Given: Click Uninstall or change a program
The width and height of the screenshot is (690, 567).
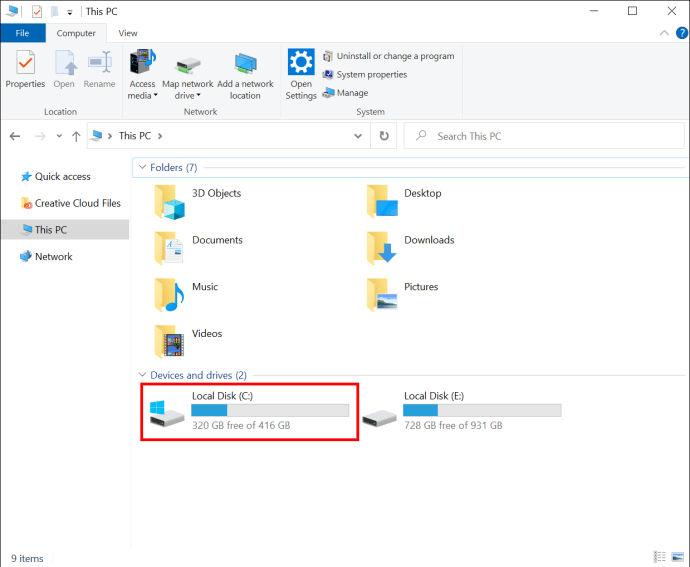Looking at the screenshot, I should click(388, 56).
